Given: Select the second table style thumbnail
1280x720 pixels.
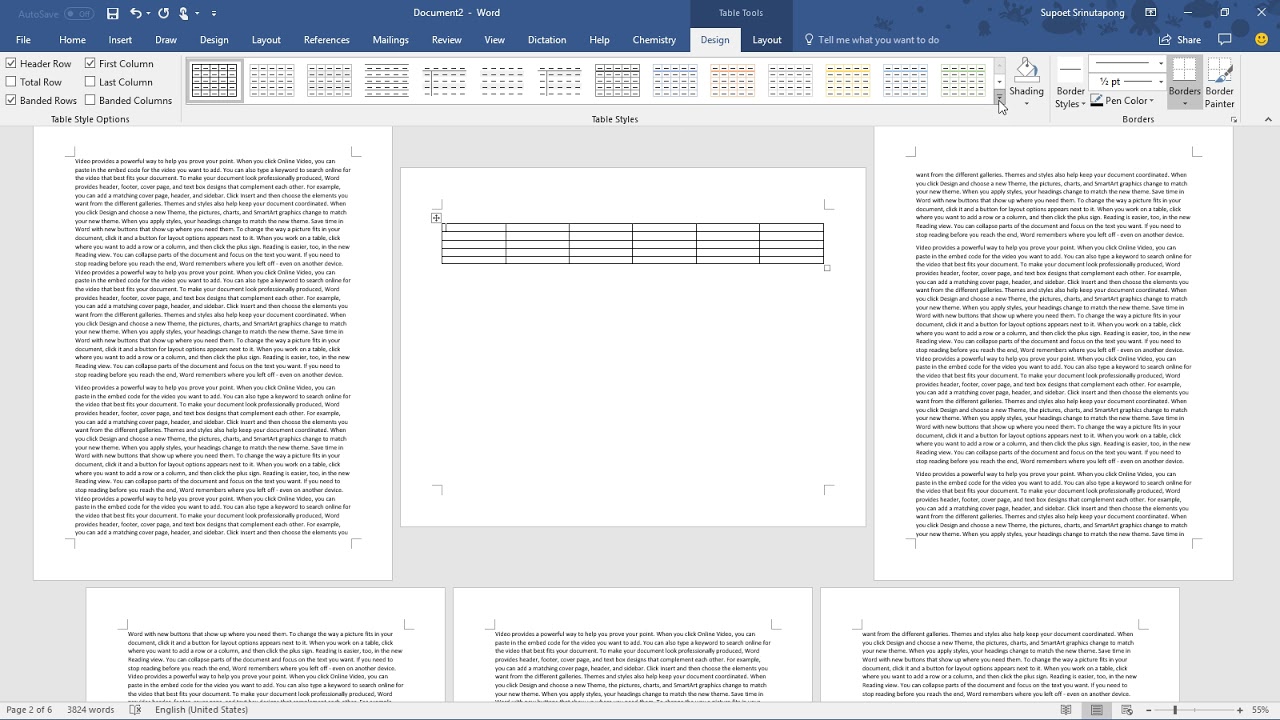Looking at the screenshot, I should coord(272,80).
